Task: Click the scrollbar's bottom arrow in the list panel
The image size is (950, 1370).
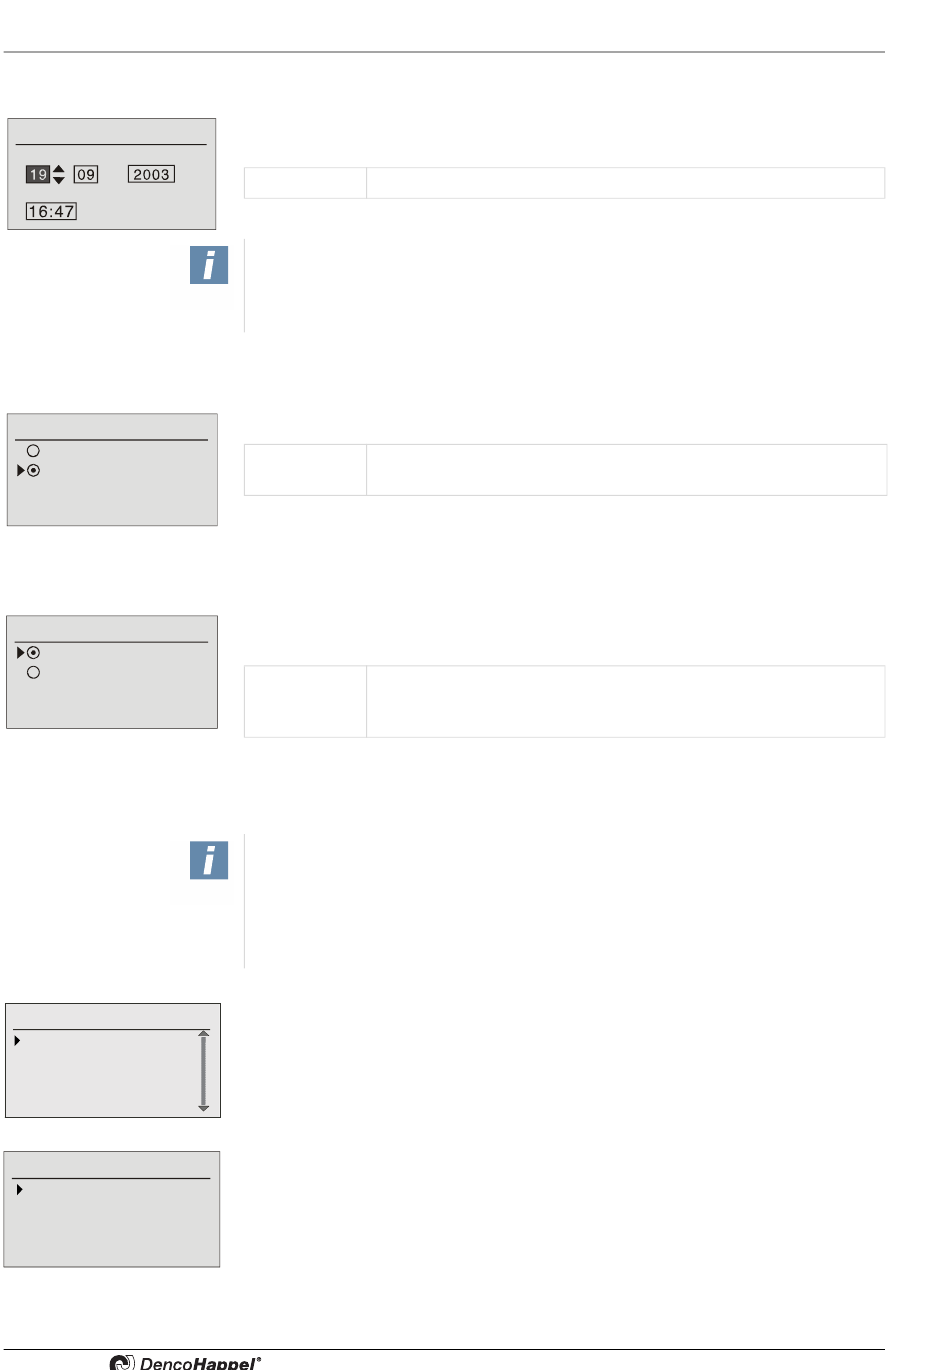Action: (x=204, y=1108)
